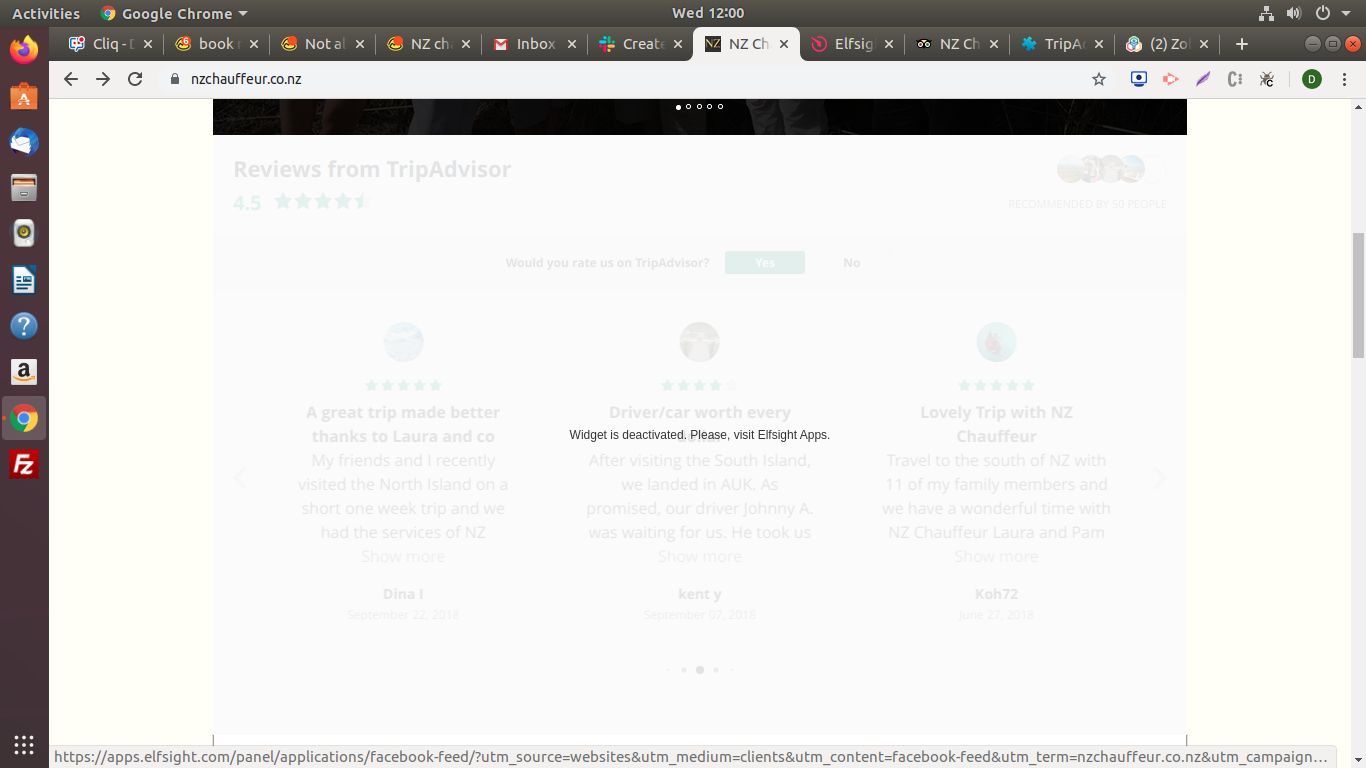1366x768 pixels.
Task: Expand the Google Chrome app menu
Action: (174, 13)
